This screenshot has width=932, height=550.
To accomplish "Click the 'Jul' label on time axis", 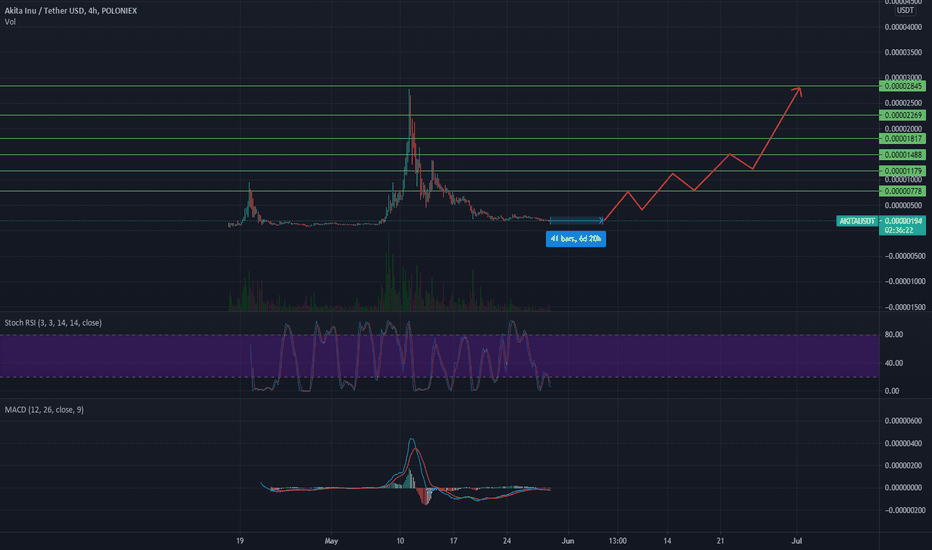I will (x=797, y=541).
